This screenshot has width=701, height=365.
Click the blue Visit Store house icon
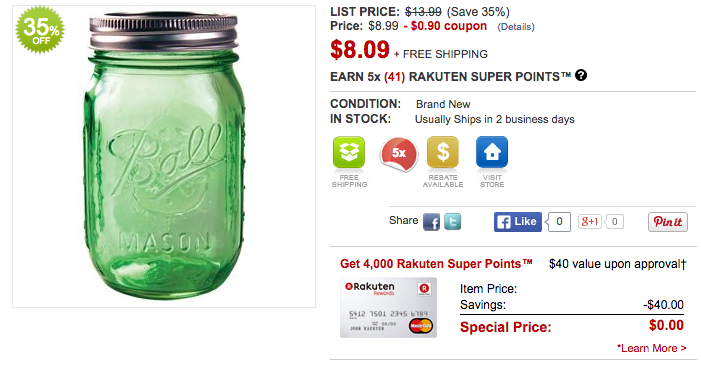492,153
